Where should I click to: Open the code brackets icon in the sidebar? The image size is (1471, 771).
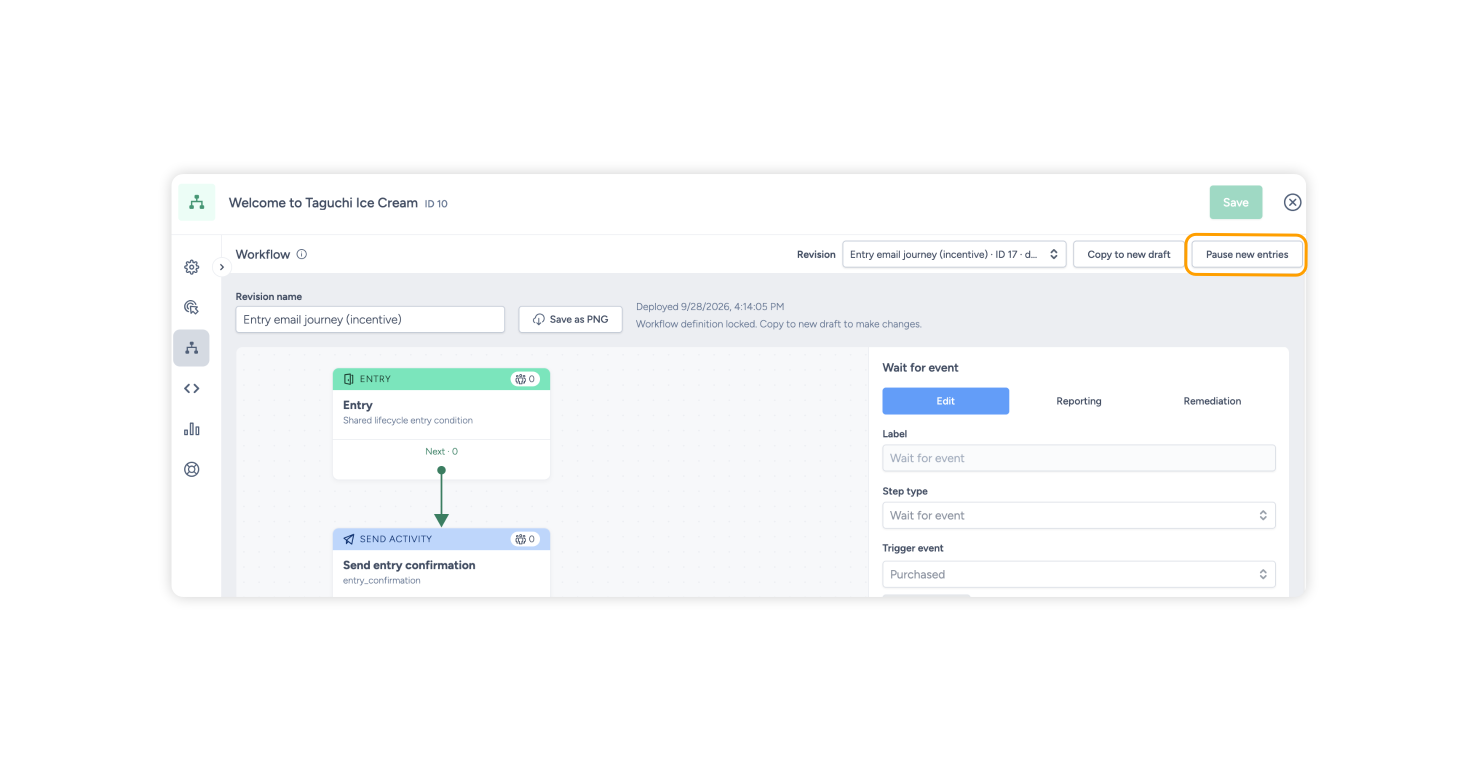191,389
